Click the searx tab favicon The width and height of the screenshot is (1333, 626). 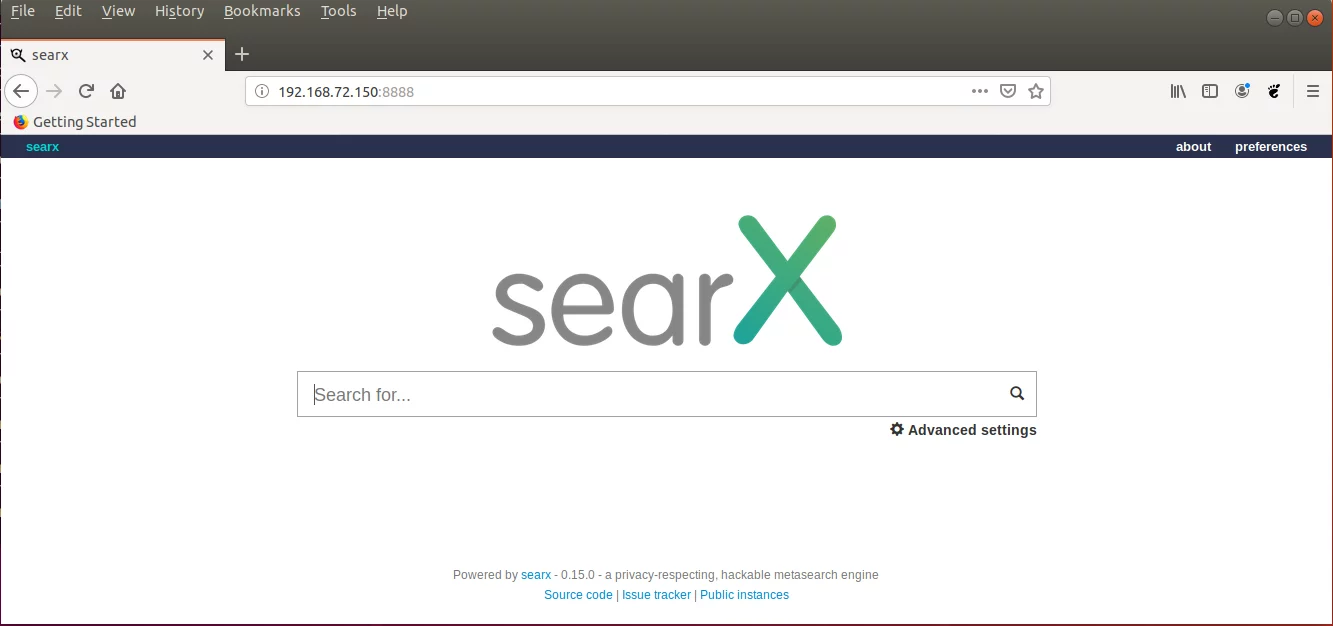[18, 55]
